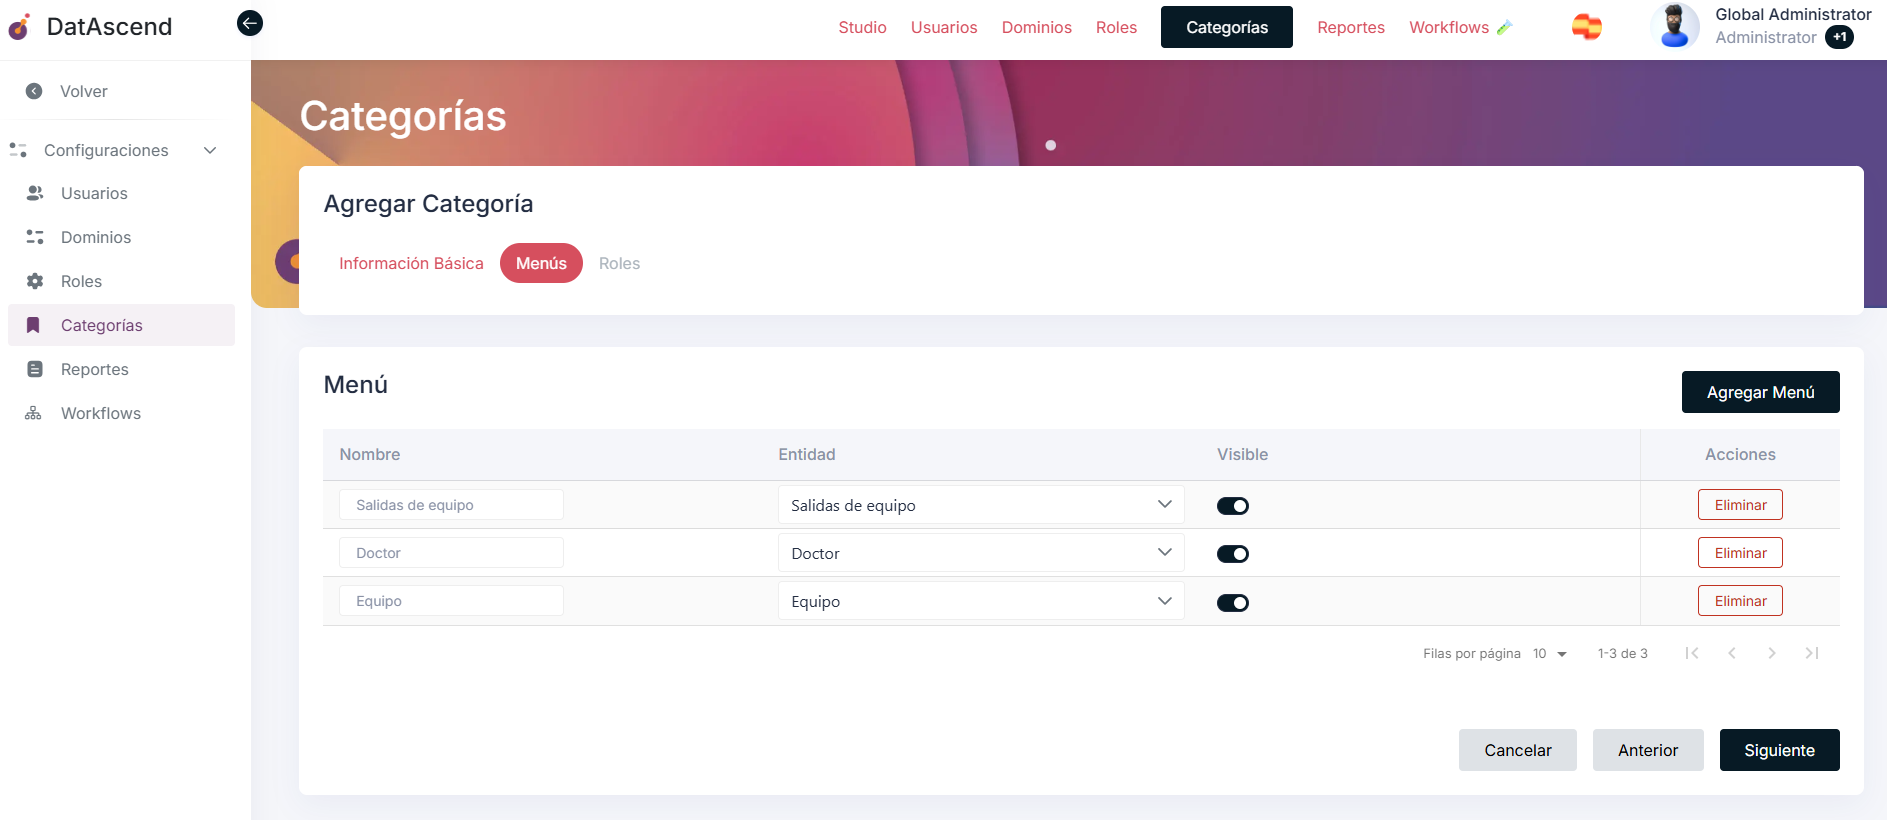Click the Equipo name input field

pyautogui.click(x=451, y=601)
